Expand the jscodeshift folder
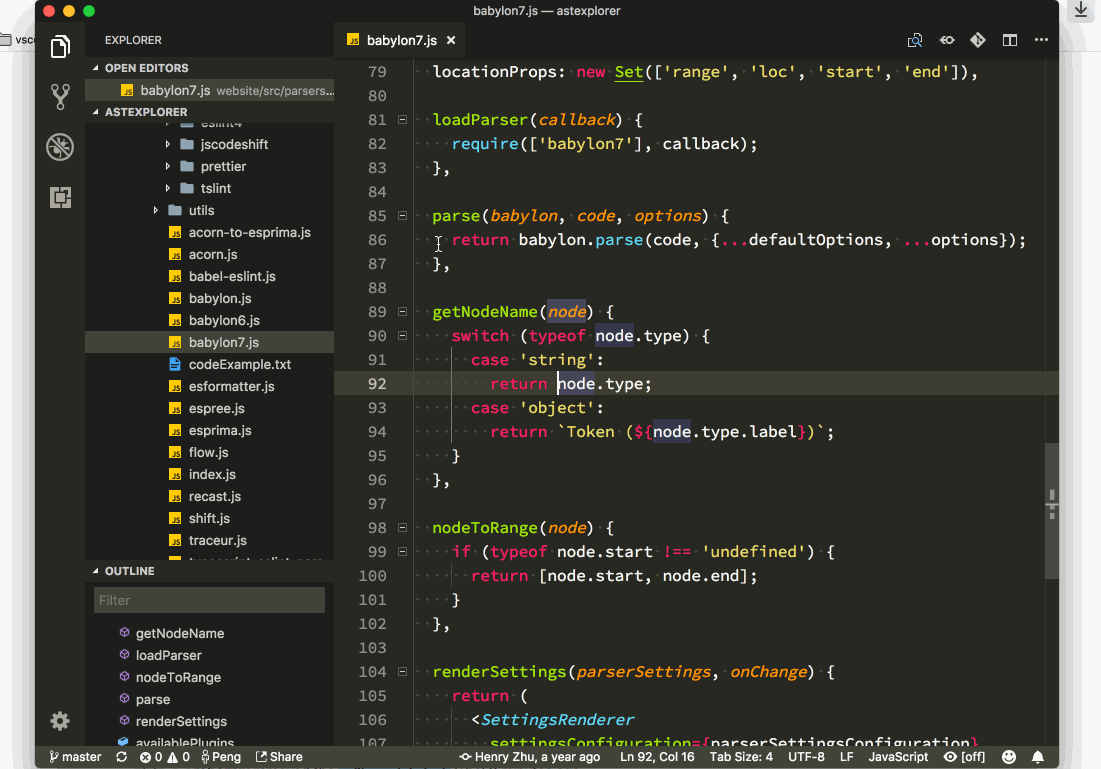Screen dimensions: 1101x769 coord(168,144)
